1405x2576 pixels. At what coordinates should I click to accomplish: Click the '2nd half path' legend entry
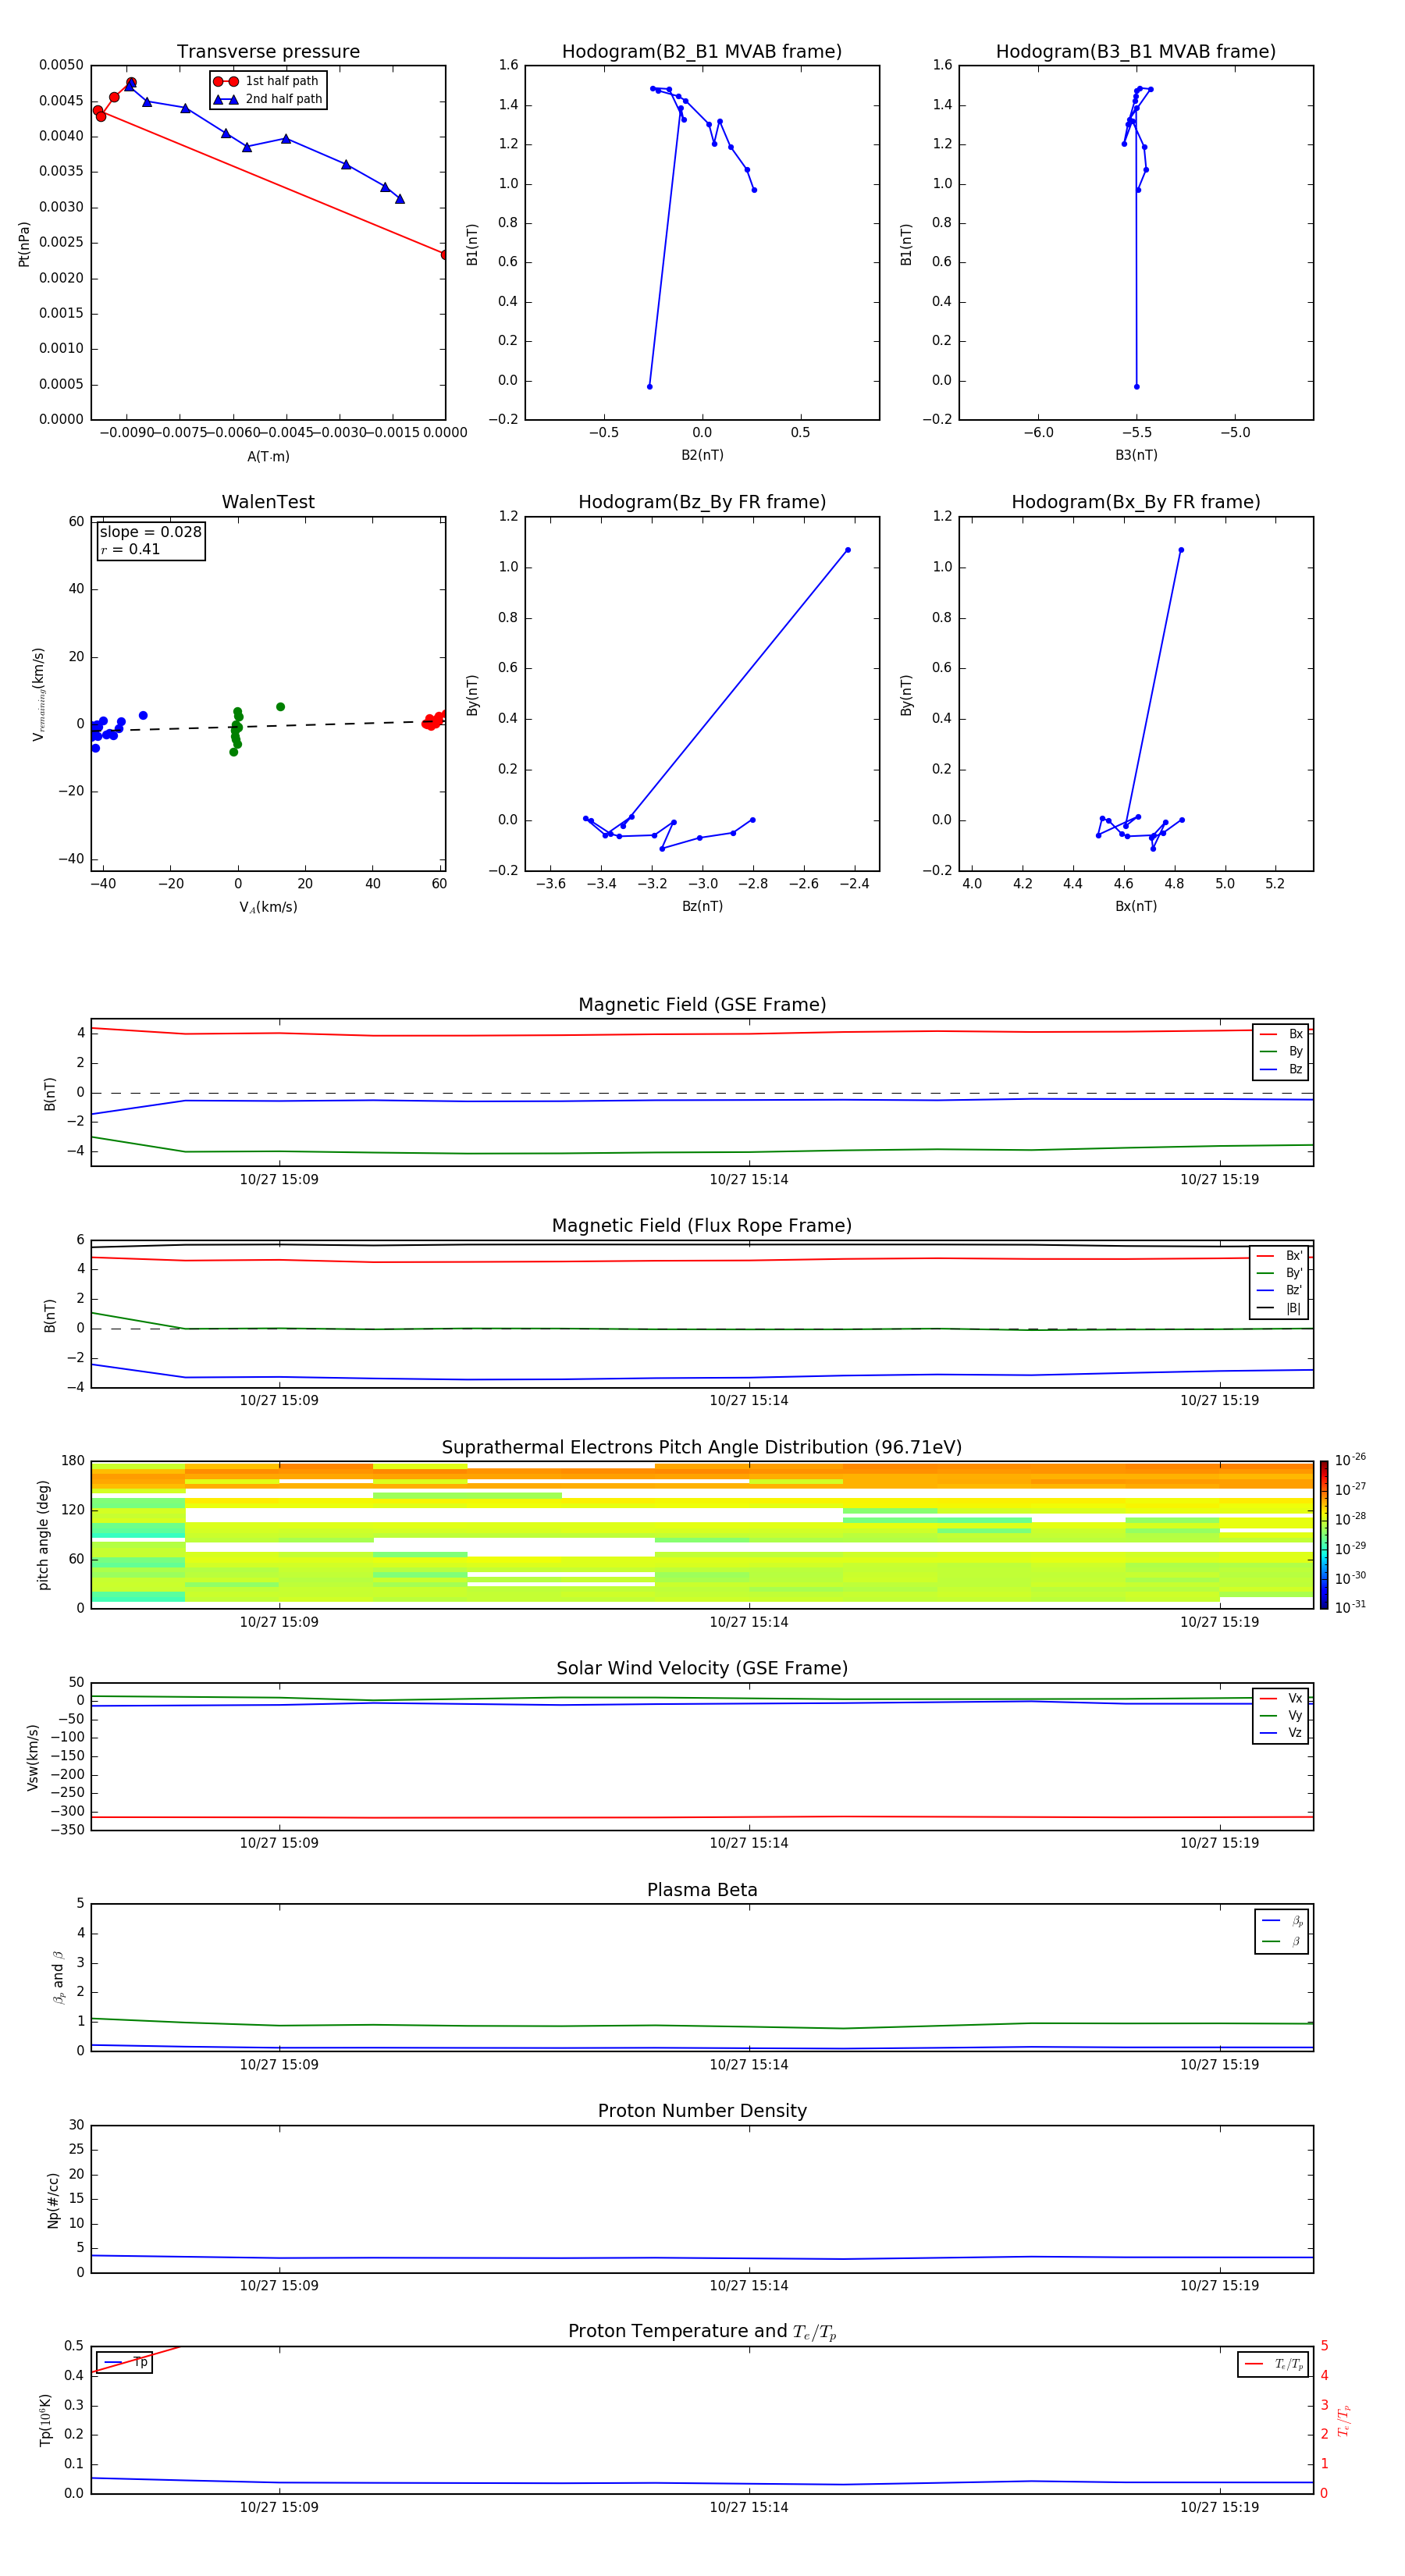[268, 99]
